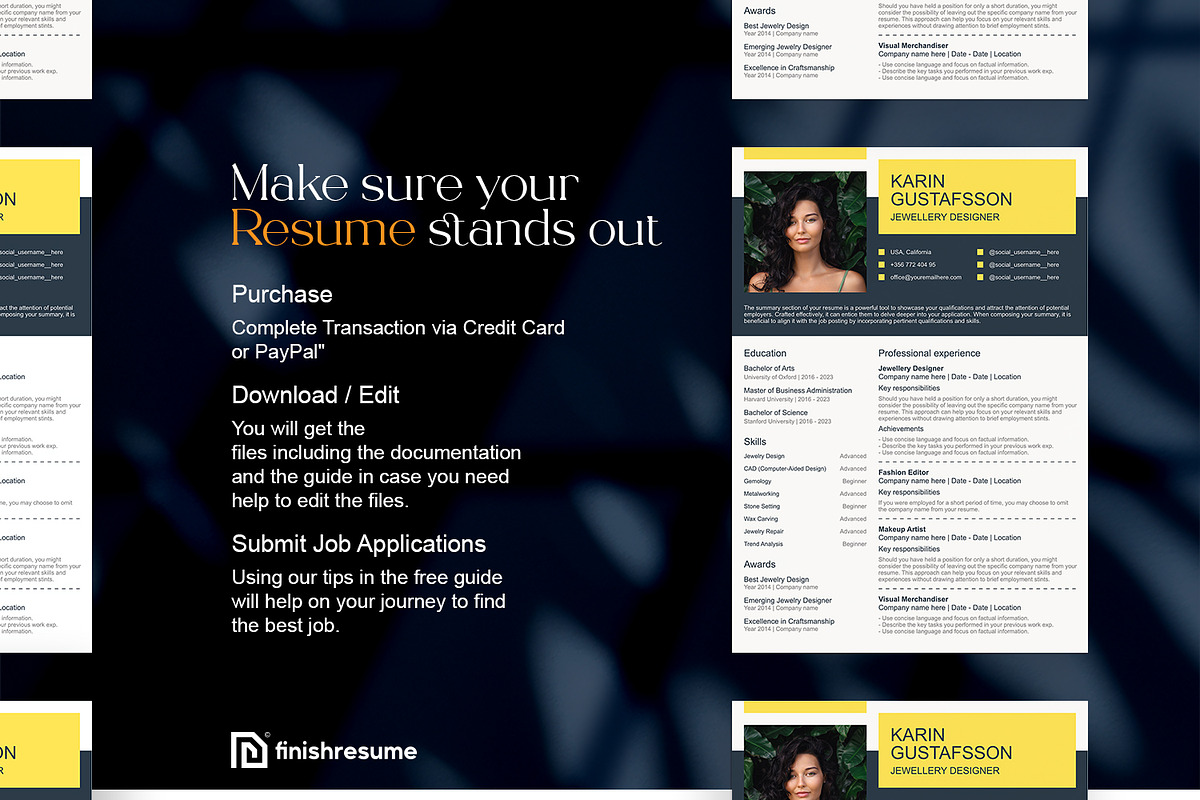This screenshot has height=800, width=1200.
Task: Click the finishresume logo icon
Action: (250, 750)
